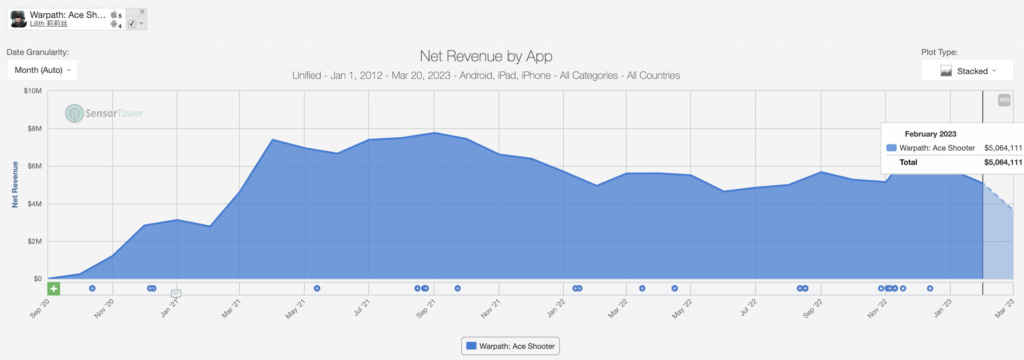Click the Warpath: Ace Shooter app icon thumbnail
Screen dimensions: 1024x360
coord(18,18)
